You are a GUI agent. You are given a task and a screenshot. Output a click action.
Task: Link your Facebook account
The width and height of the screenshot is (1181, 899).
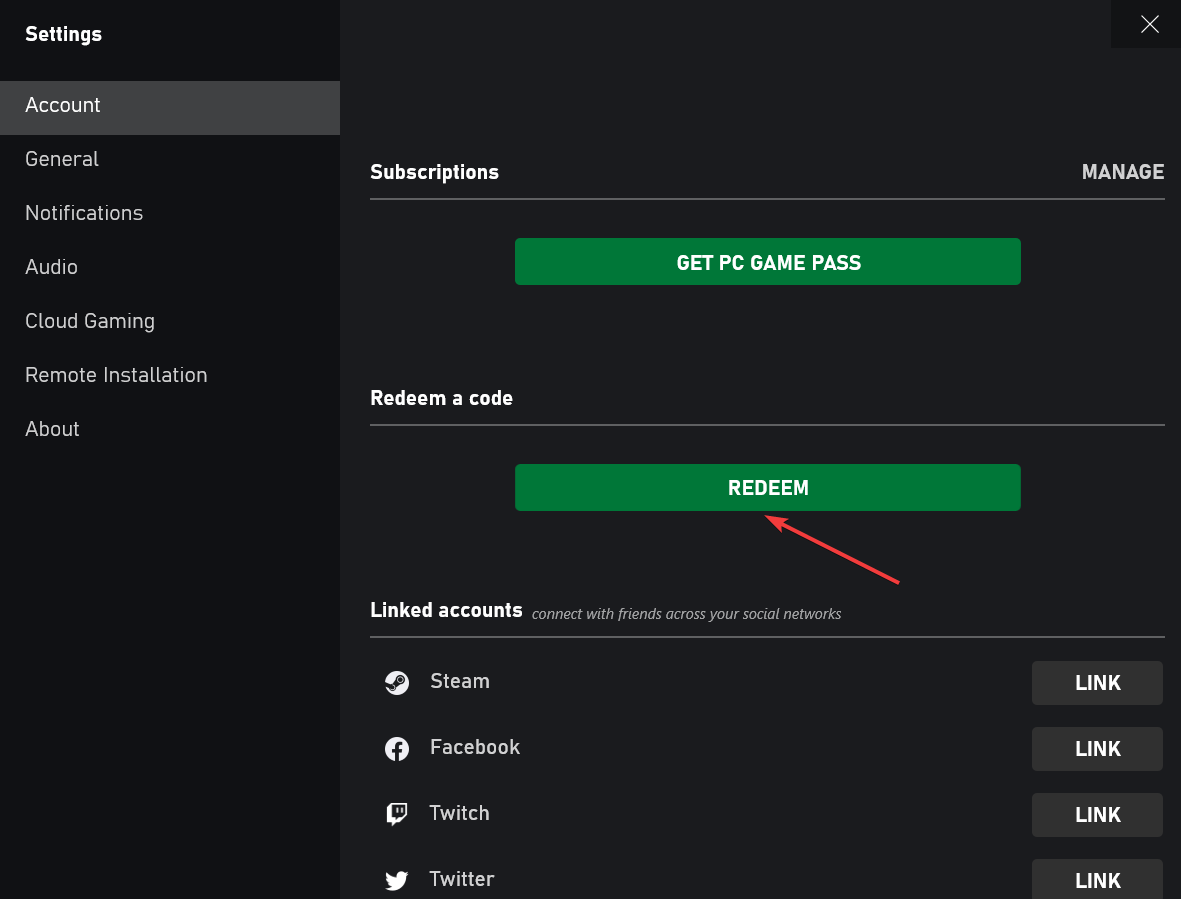click(x=1097, y=749)
